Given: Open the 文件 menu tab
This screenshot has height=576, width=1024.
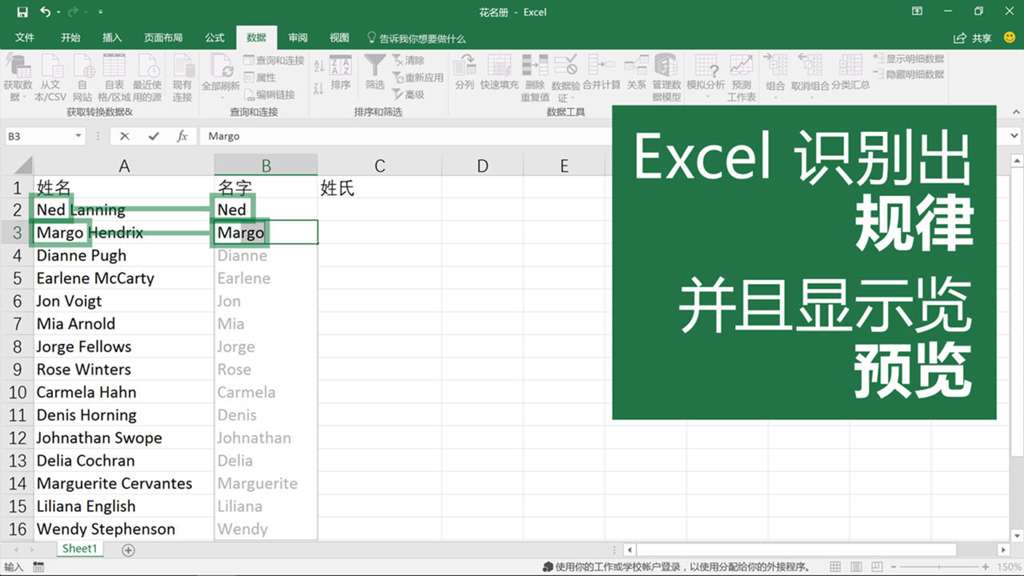Looking at the screenshot, I should (25, 38).
